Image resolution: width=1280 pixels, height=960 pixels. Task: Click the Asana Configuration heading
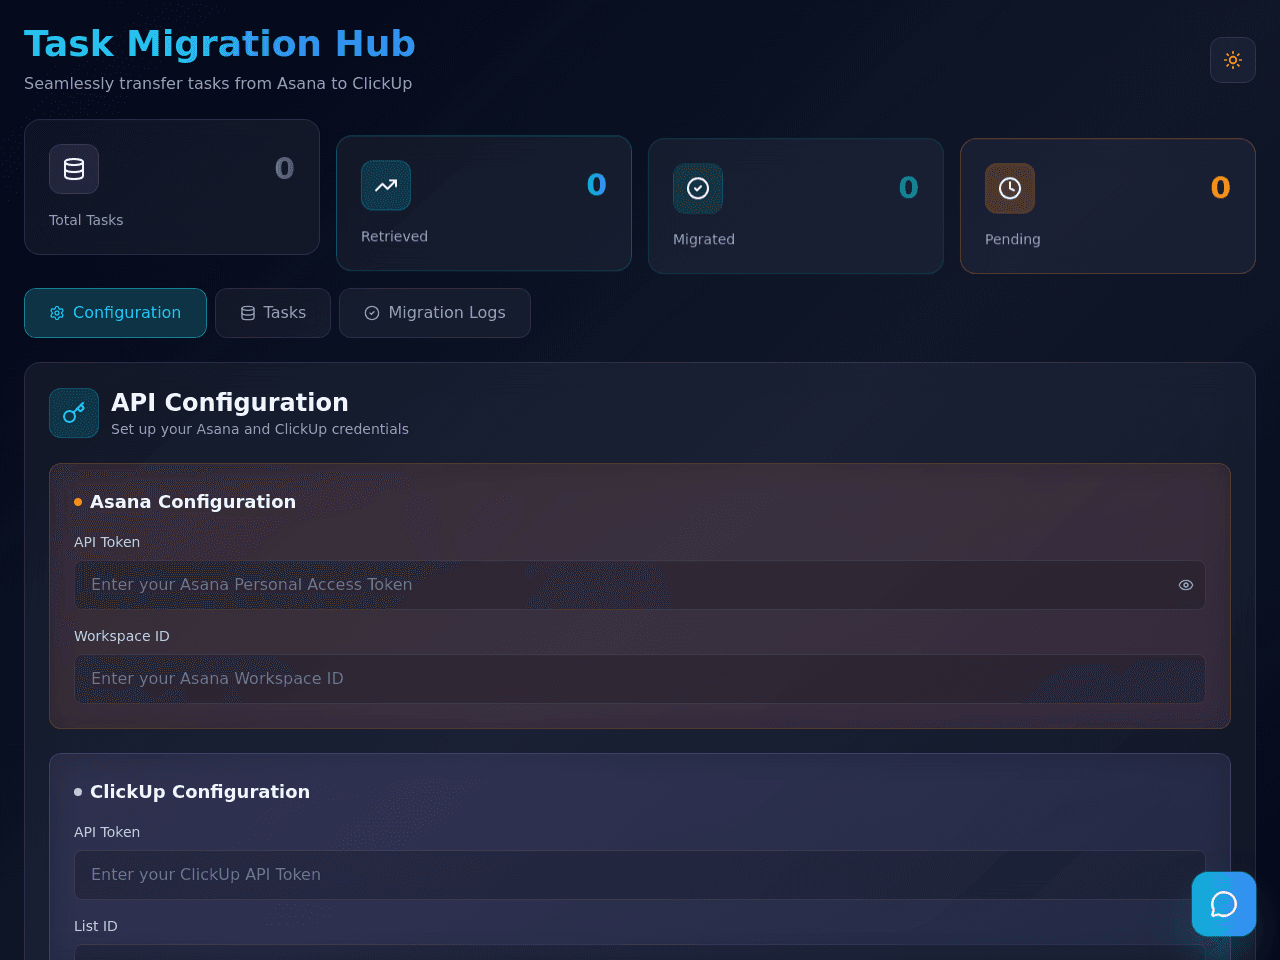click(193, 502)
